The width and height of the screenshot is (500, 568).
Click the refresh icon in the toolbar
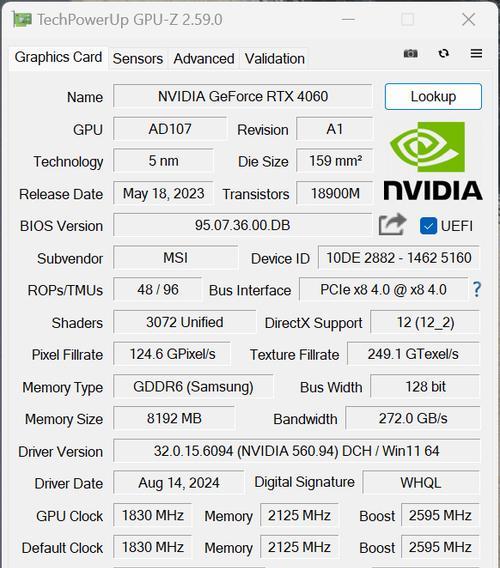(x=443, y=54)
